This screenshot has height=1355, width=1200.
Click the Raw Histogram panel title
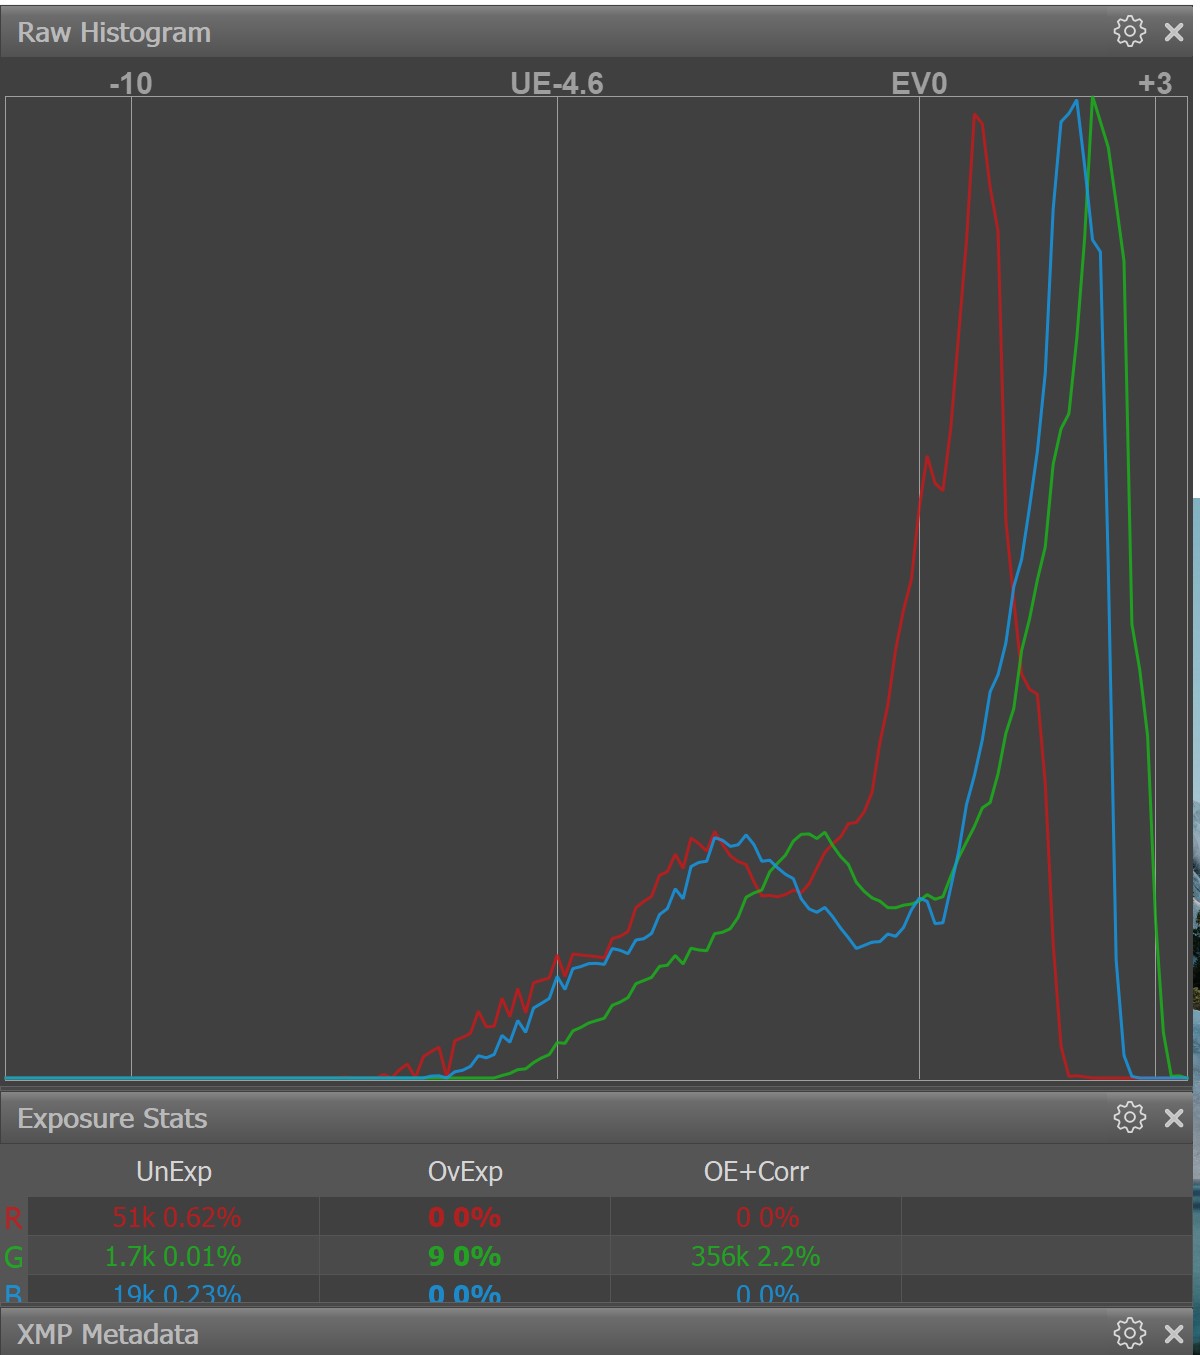(114, 32)
